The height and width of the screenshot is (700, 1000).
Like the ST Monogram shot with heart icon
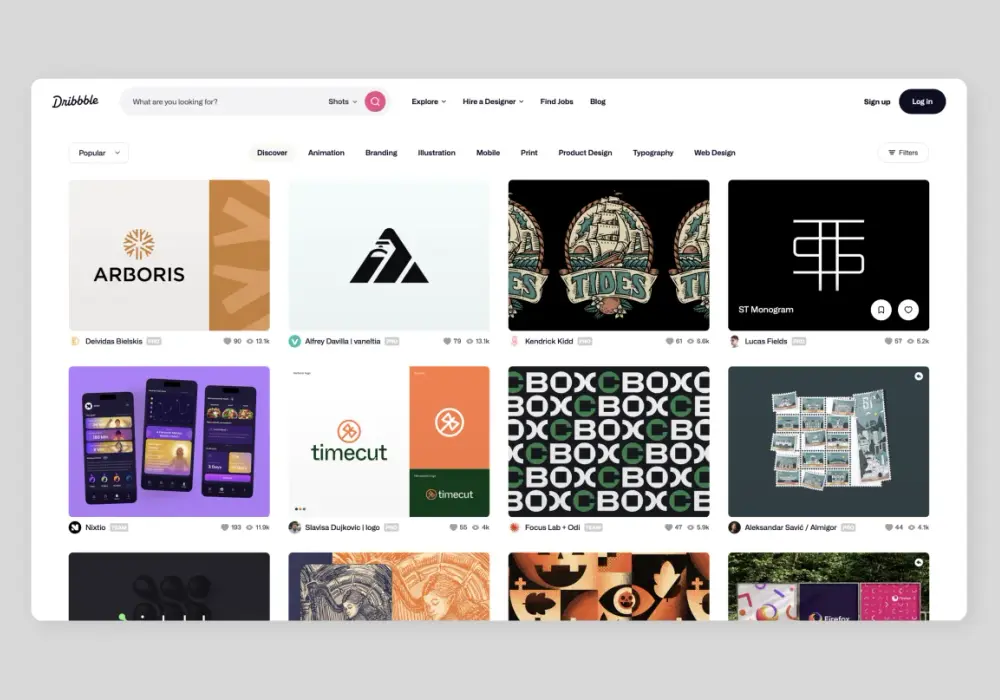(908, 310)
